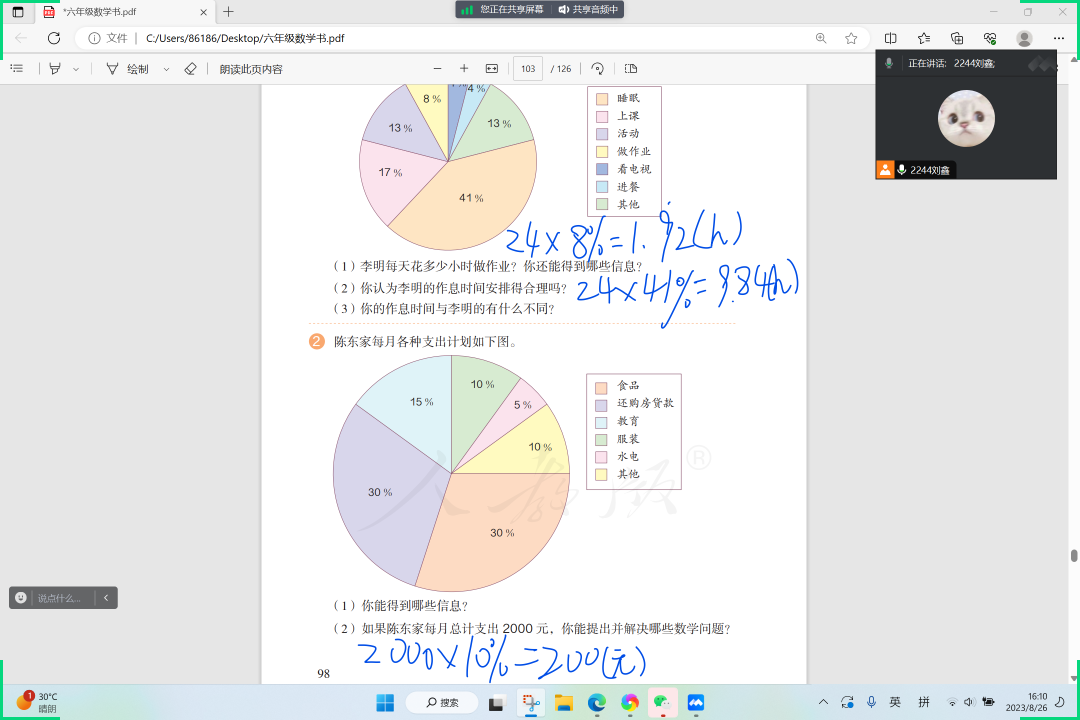Switch to the 六年级数学书.pdf tab
Viewport: 1080px width, 720px height.
point(120,12)
